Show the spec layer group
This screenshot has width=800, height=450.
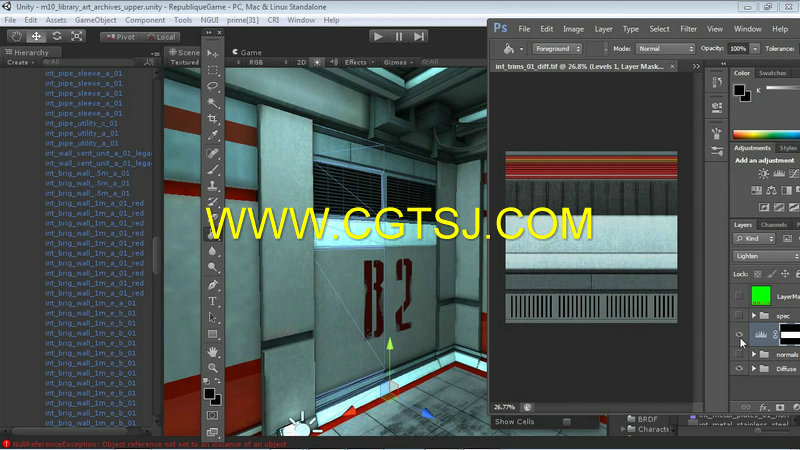[739, 316]
